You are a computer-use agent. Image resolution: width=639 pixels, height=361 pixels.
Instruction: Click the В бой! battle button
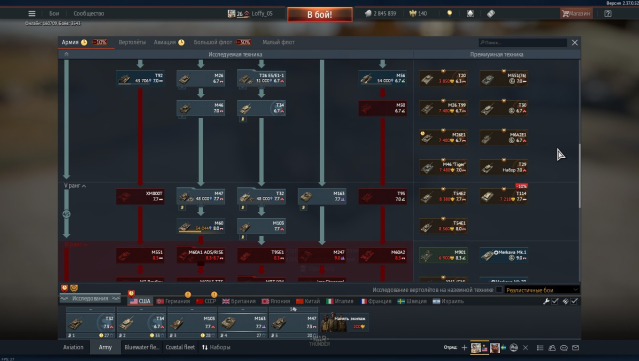coord(320,15)
